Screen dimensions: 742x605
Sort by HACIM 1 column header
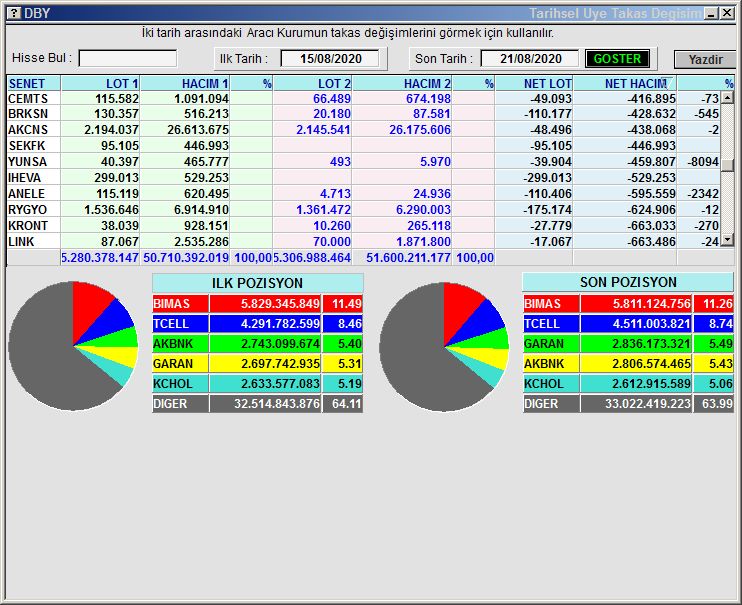(x=185, y=84)
